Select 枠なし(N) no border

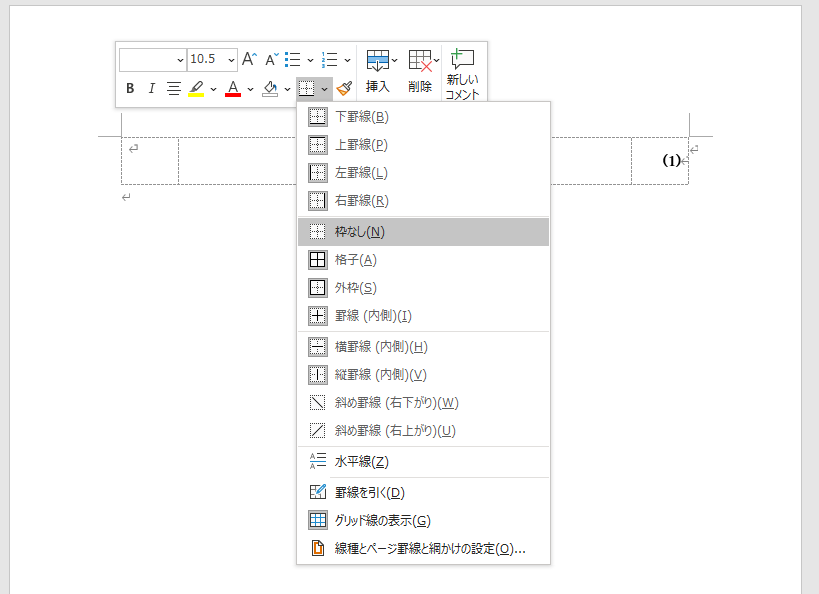pyautogui.click(x=423, y=231)
